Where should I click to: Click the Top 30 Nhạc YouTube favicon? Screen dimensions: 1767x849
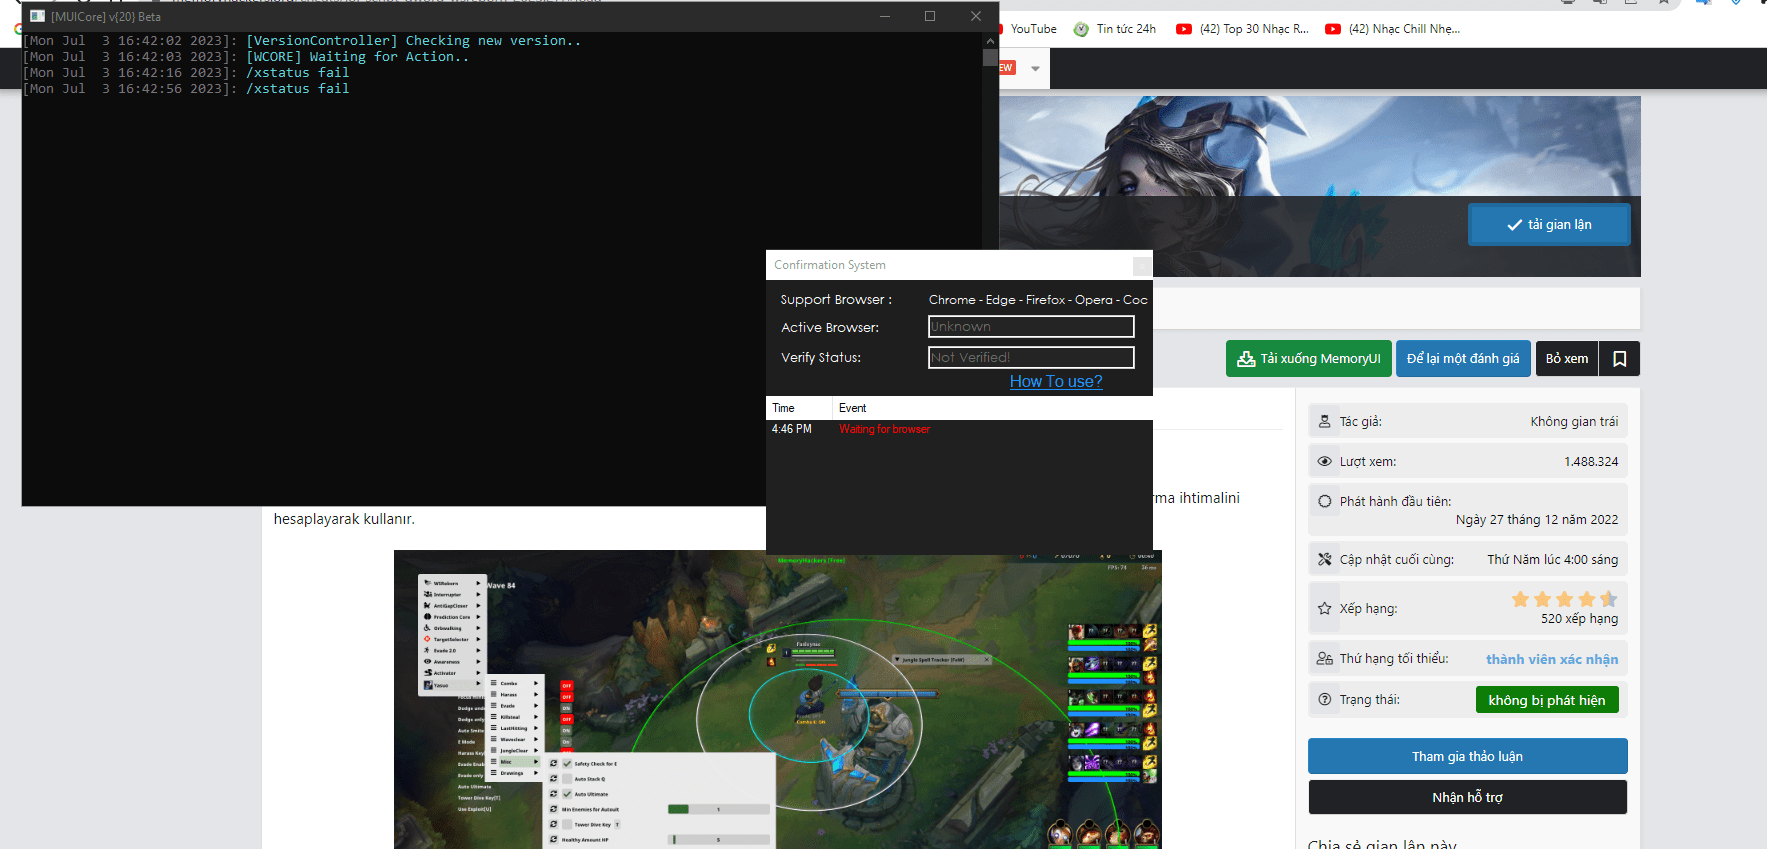point(1184,29)
